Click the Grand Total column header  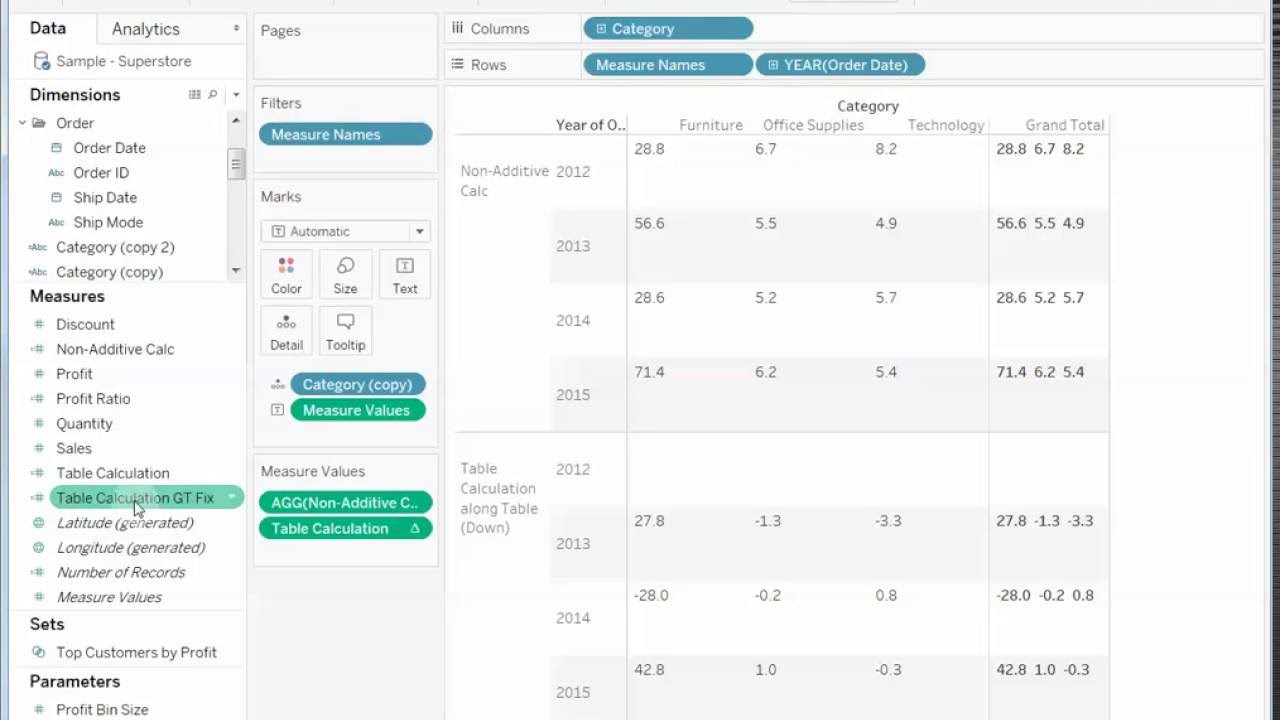[x=1064, y=125]
